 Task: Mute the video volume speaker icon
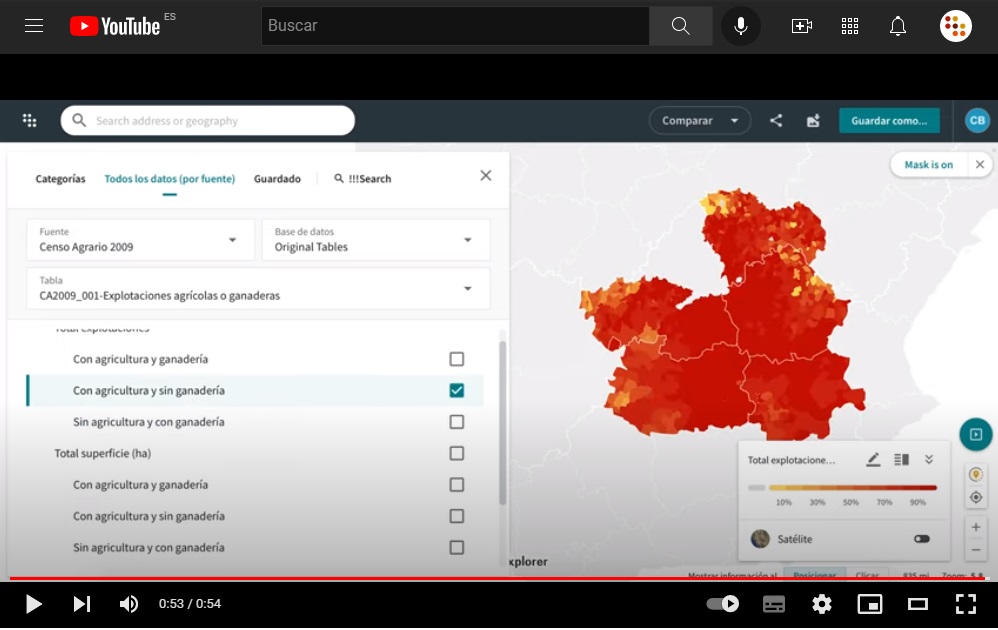129,604
